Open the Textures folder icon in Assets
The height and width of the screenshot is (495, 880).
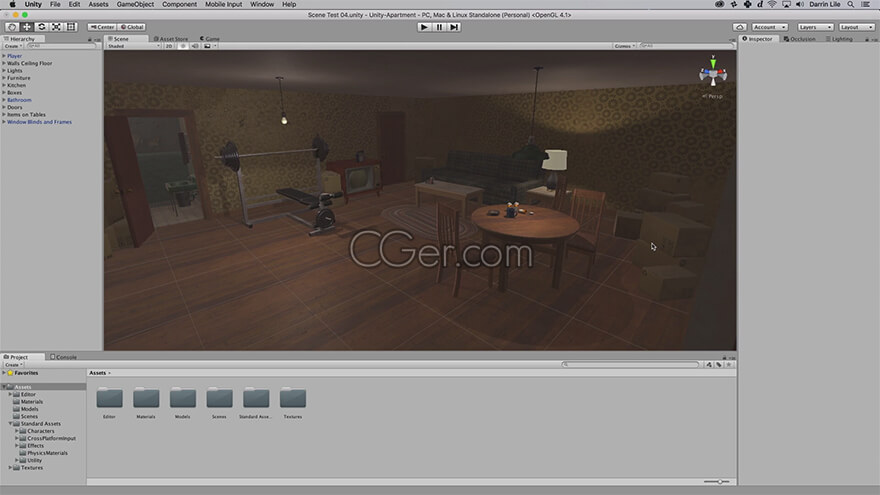point(293,397)
